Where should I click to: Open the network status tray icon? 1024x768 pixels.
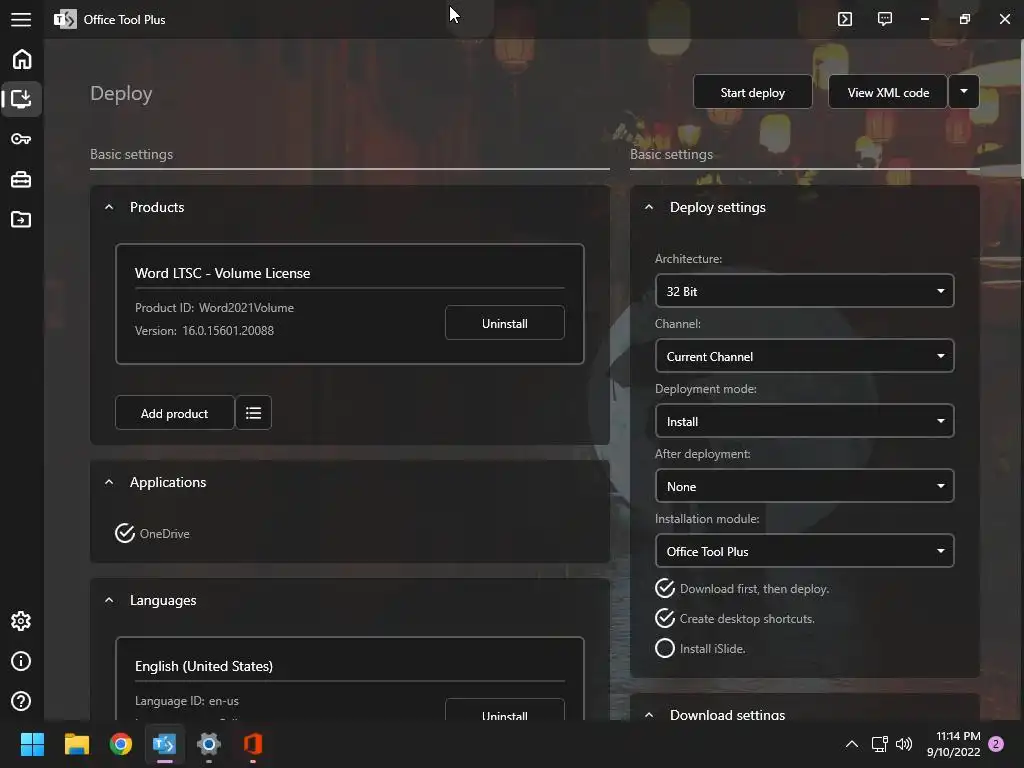coord(880,744)
